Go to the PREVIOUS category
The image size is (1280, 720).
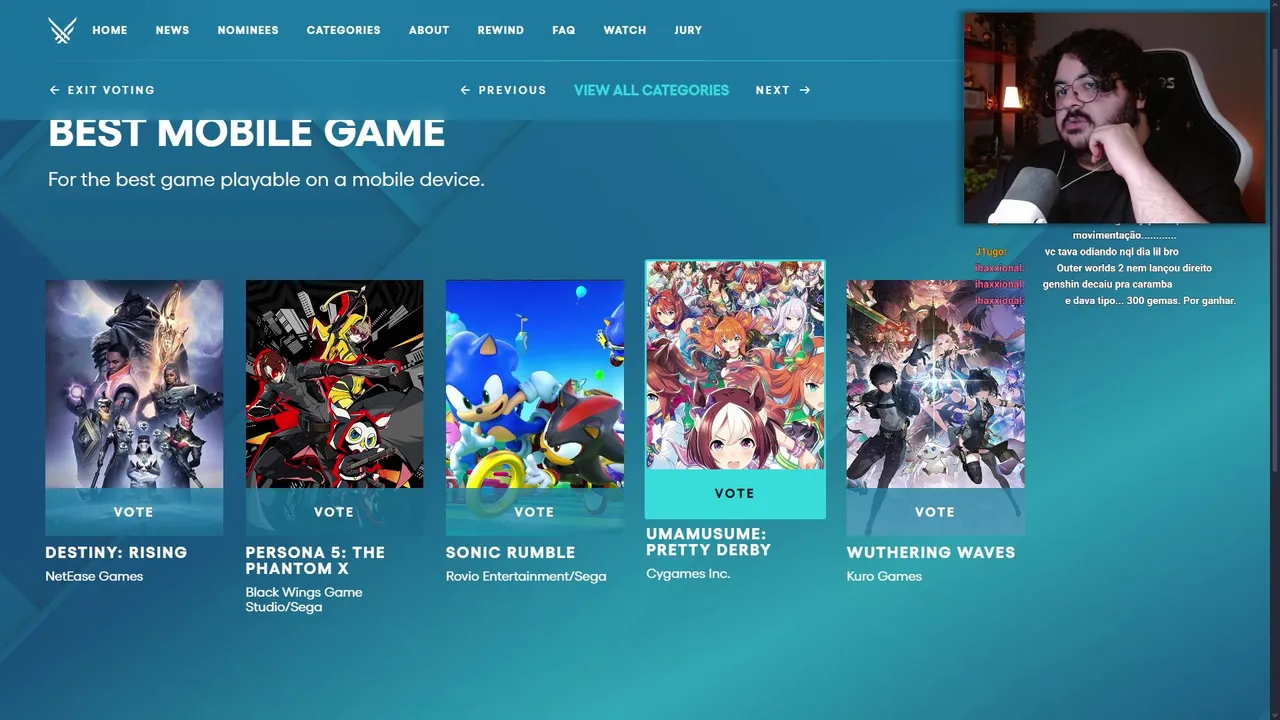503,90
